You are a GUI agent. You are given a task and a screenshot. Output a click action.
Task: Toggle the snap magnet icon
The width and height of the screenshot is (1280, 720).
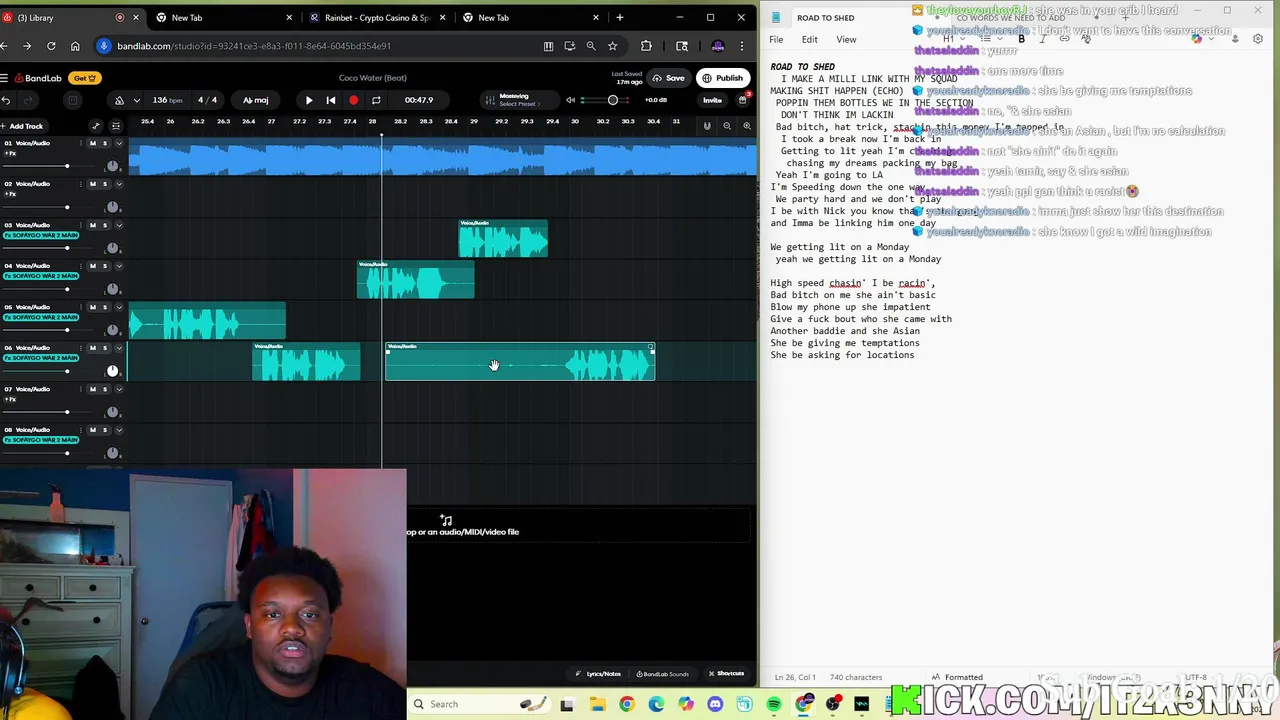point(707,126)
